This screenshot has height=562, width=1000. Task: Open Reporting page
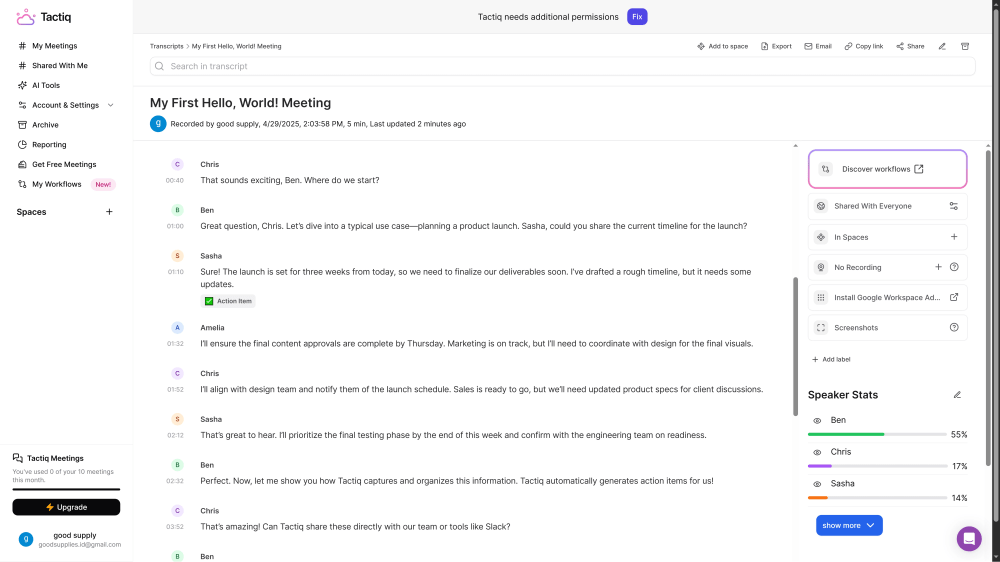49,145
